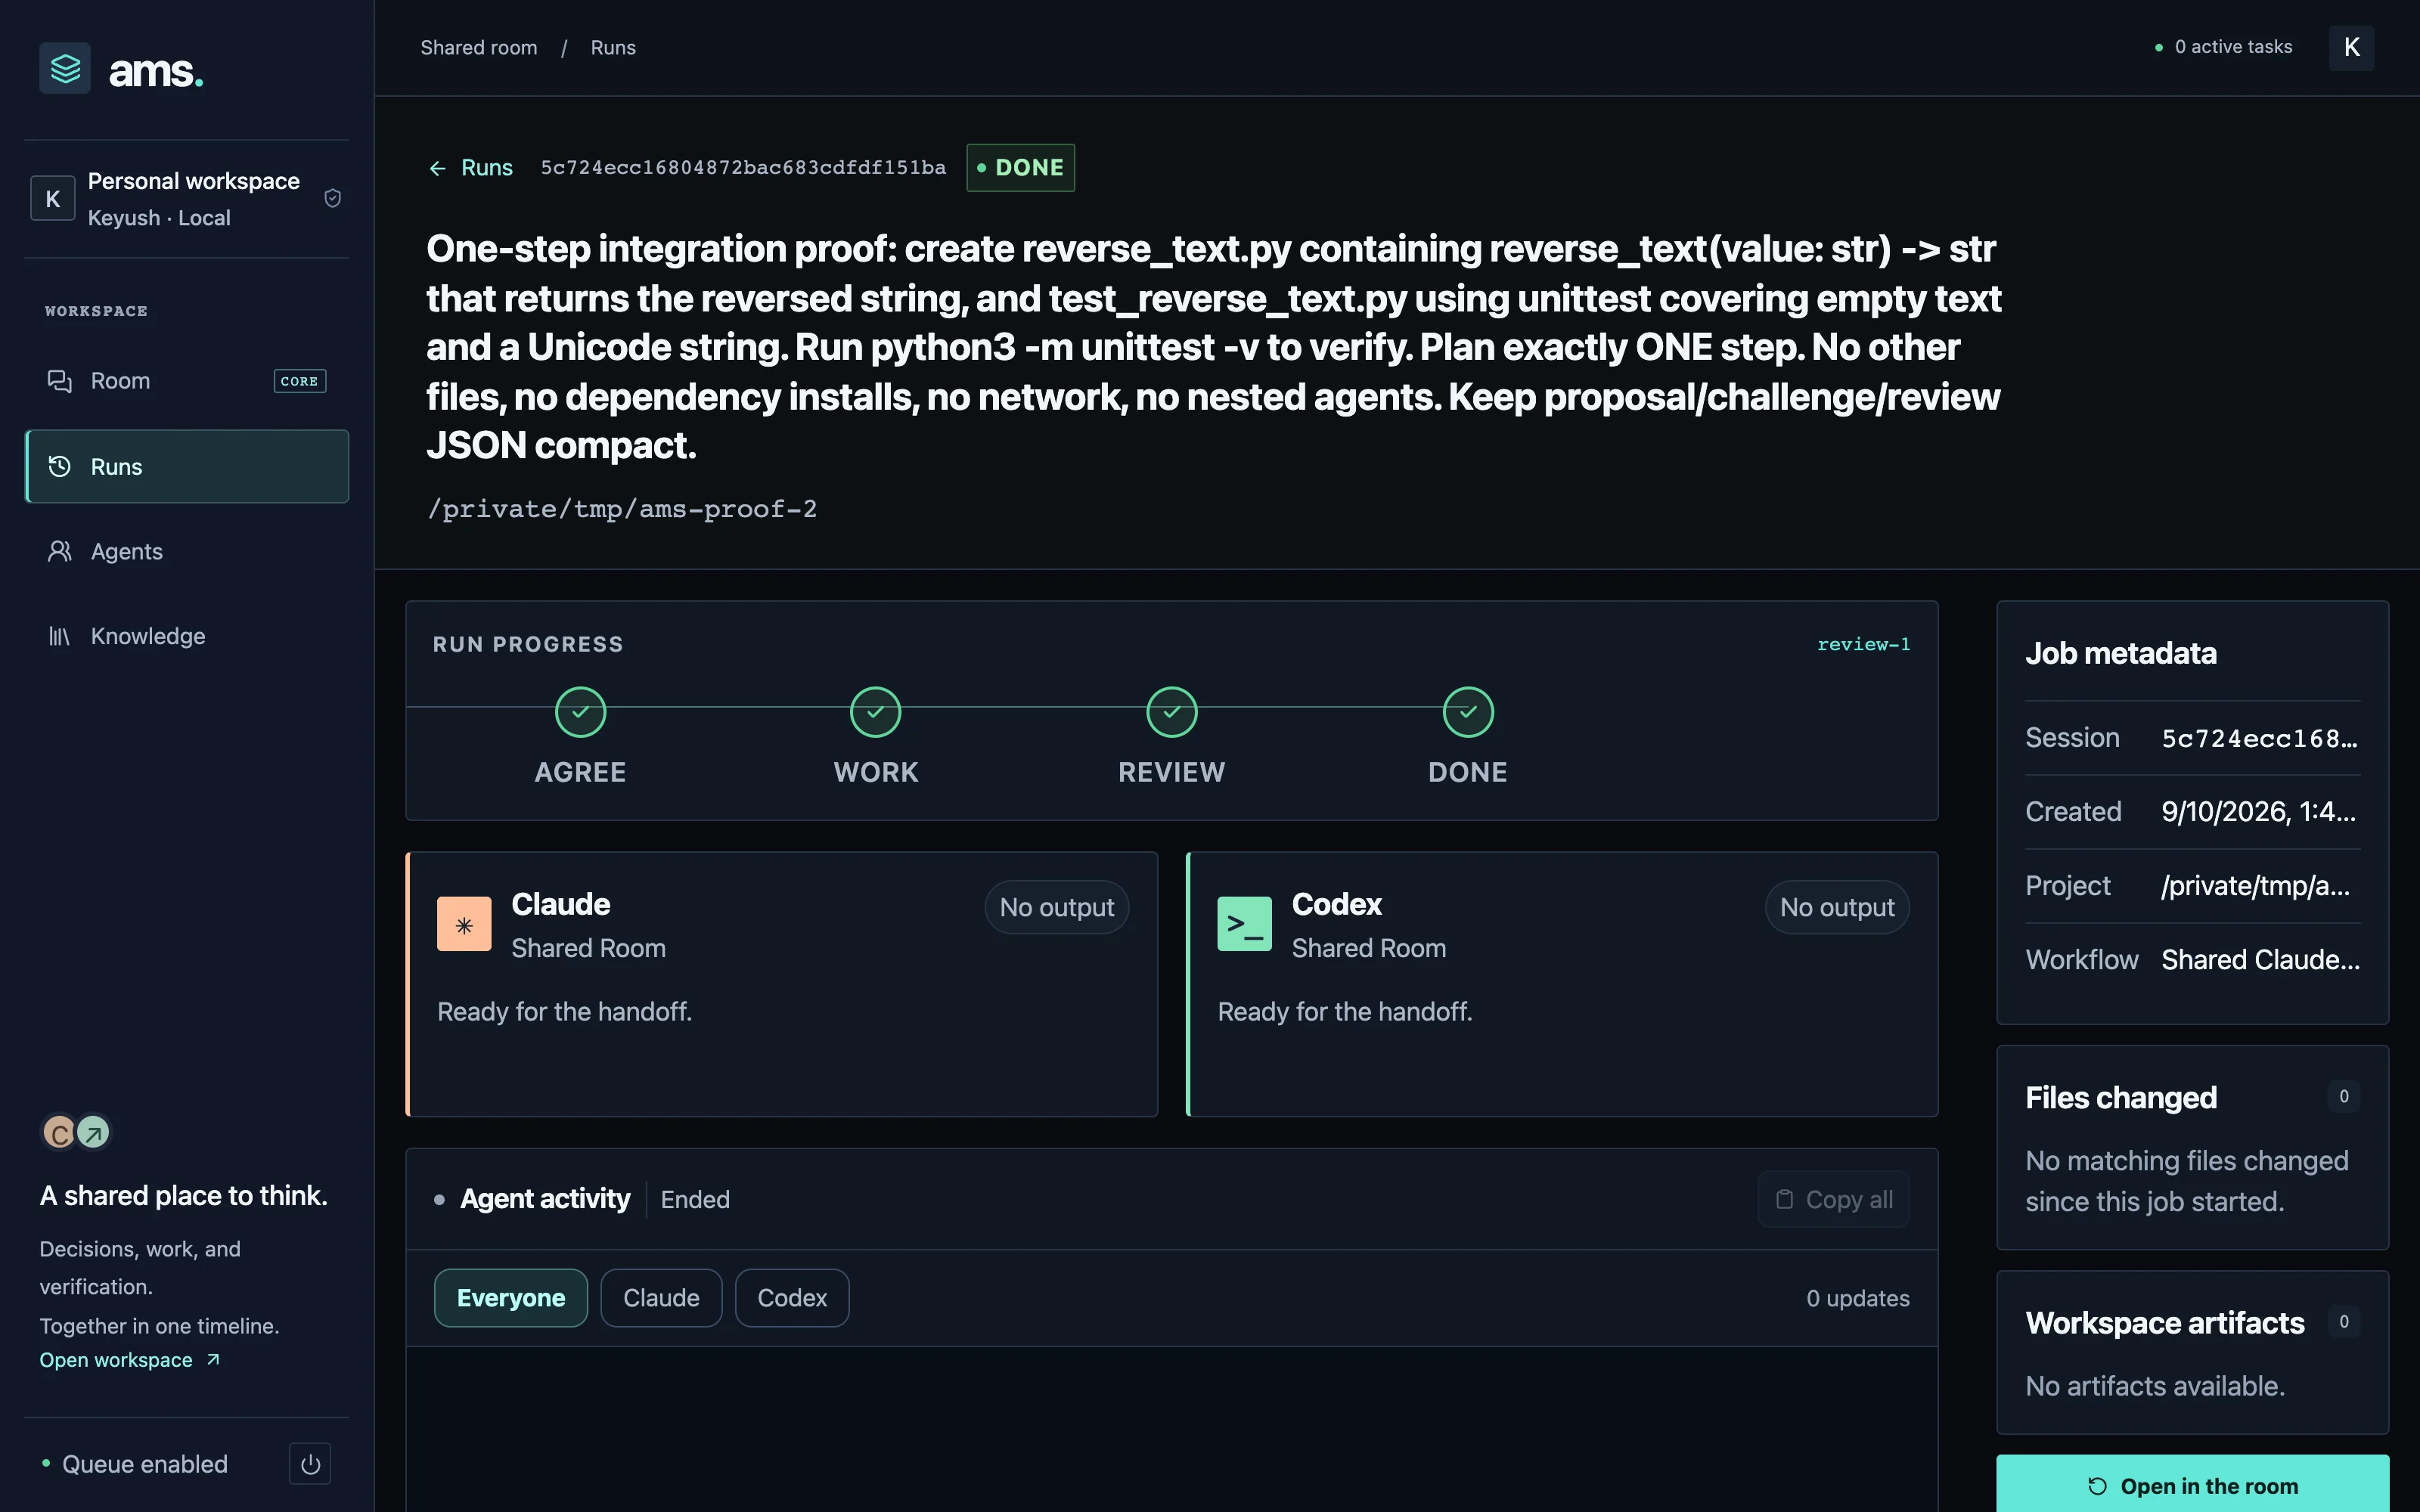Viewport: 2420px width, 1512px height.
Task: Click the Personal workspace switcher
Action: tap(187, 198)
